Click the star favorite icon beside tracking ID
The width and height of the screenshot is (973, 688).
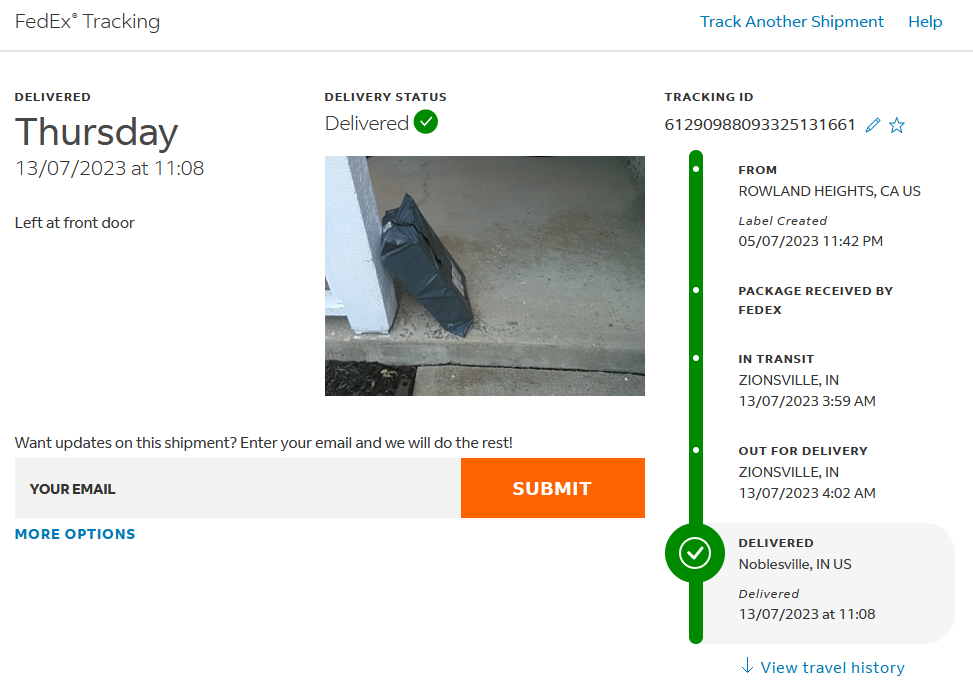point(897,125)
